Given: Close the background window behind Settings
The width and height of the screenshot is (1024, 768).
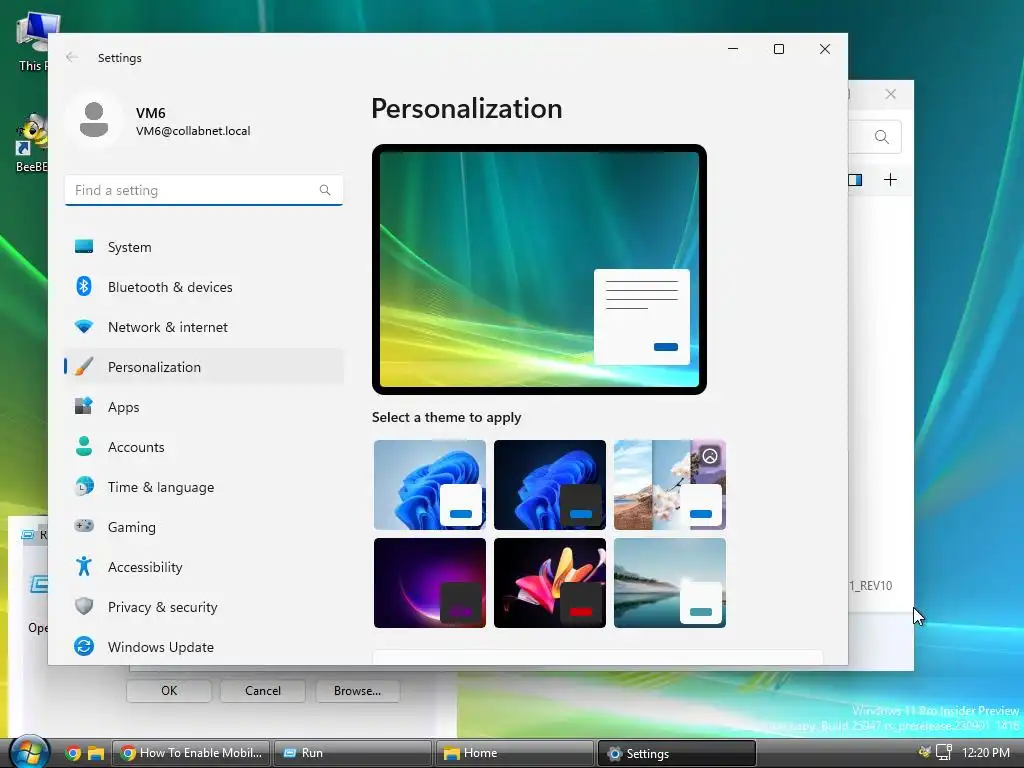Looking at the screenshot, I should 890,94.
